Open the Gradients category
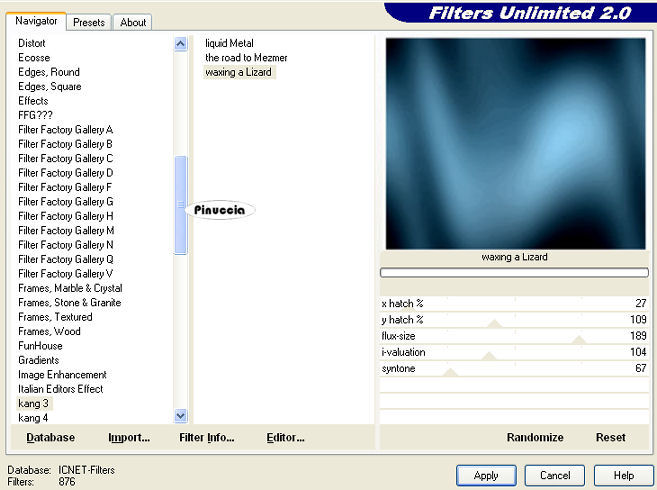Screen dimensions: 657x490 click(39, 360)
